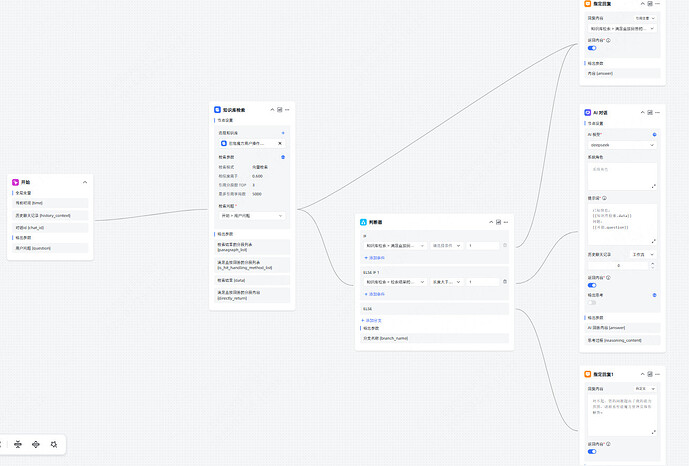Click the panel icon in 知识库检索 node header

pyautogui.click(x=279, y=110)
